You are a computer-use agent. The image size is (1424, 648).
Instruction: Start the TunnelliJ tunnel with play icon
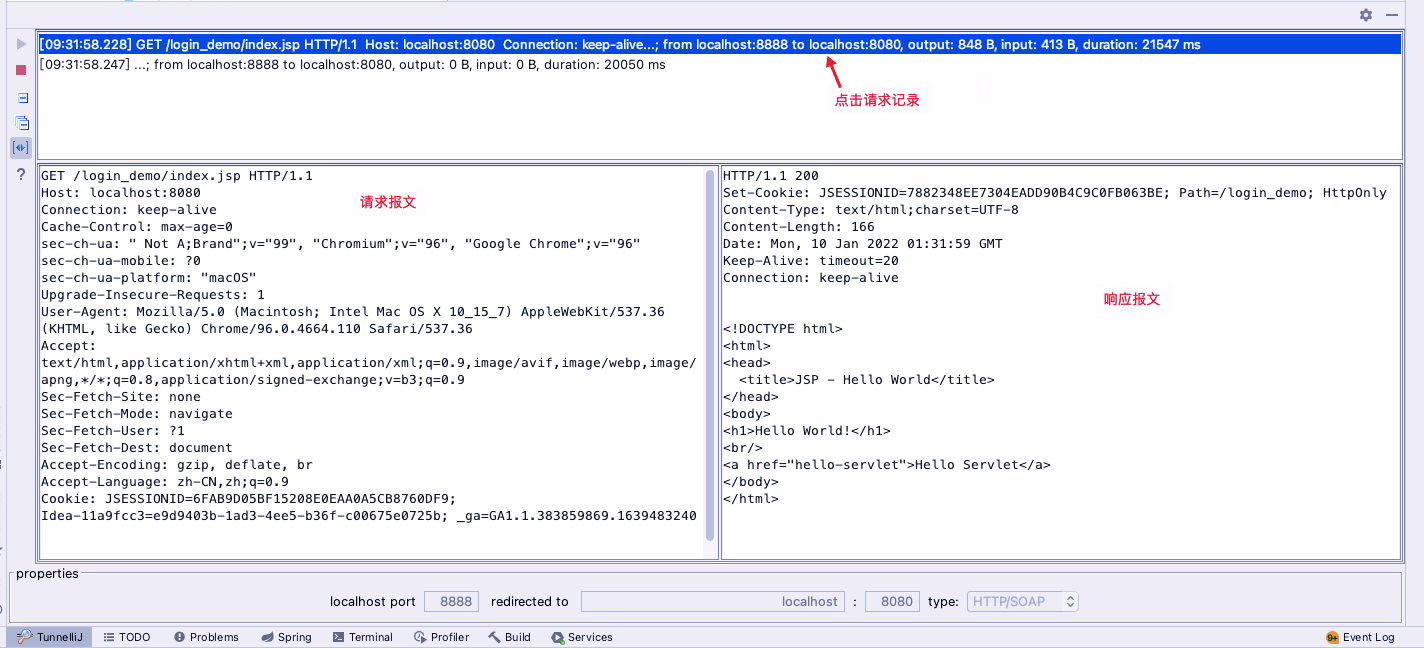click(x=21, y=44)
